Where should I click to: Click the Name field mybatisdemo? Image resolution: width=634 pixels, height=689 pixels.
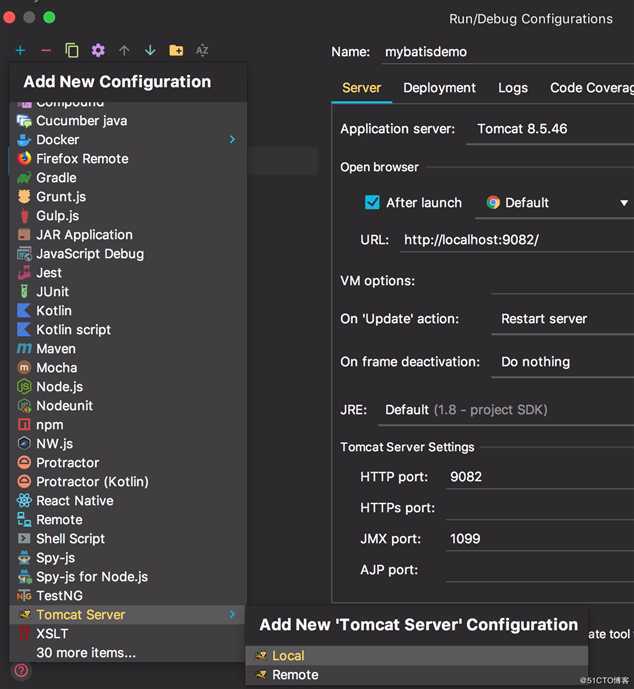[x=507, y=52]
